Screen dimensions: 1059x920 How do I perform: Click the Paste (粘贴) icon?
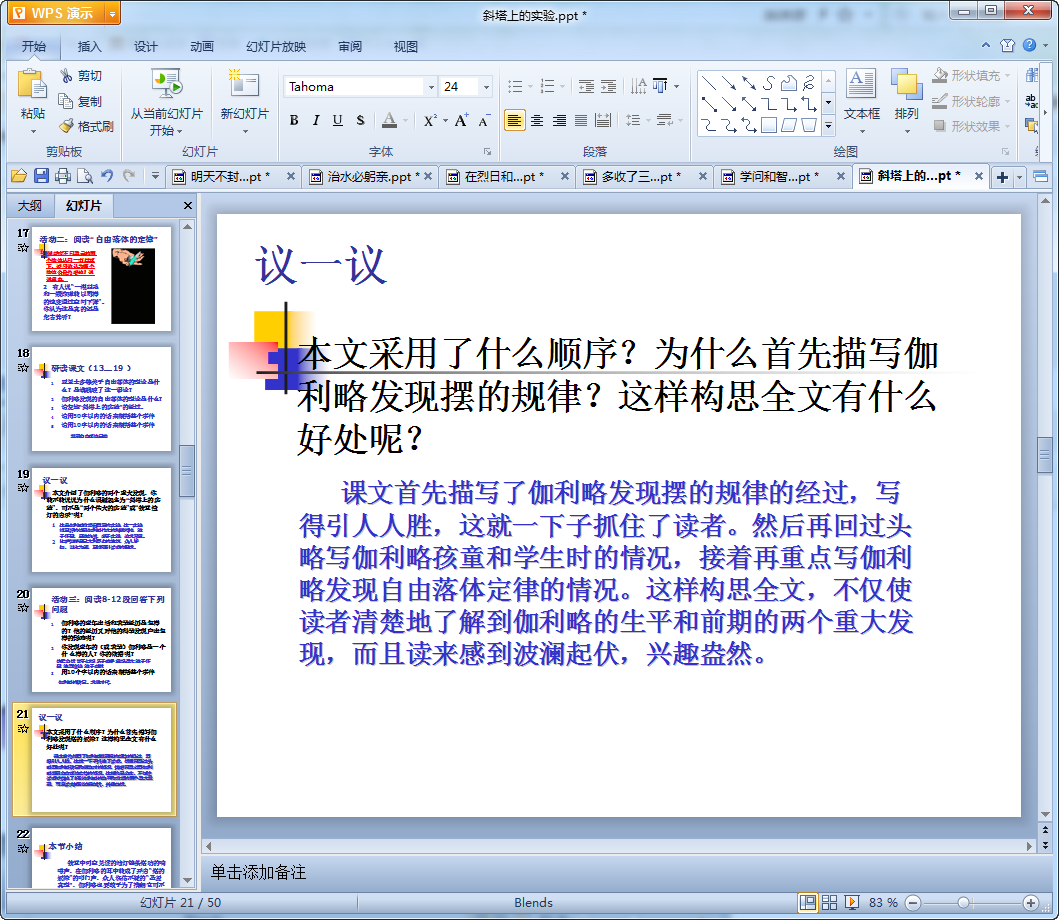pos(32,86)
